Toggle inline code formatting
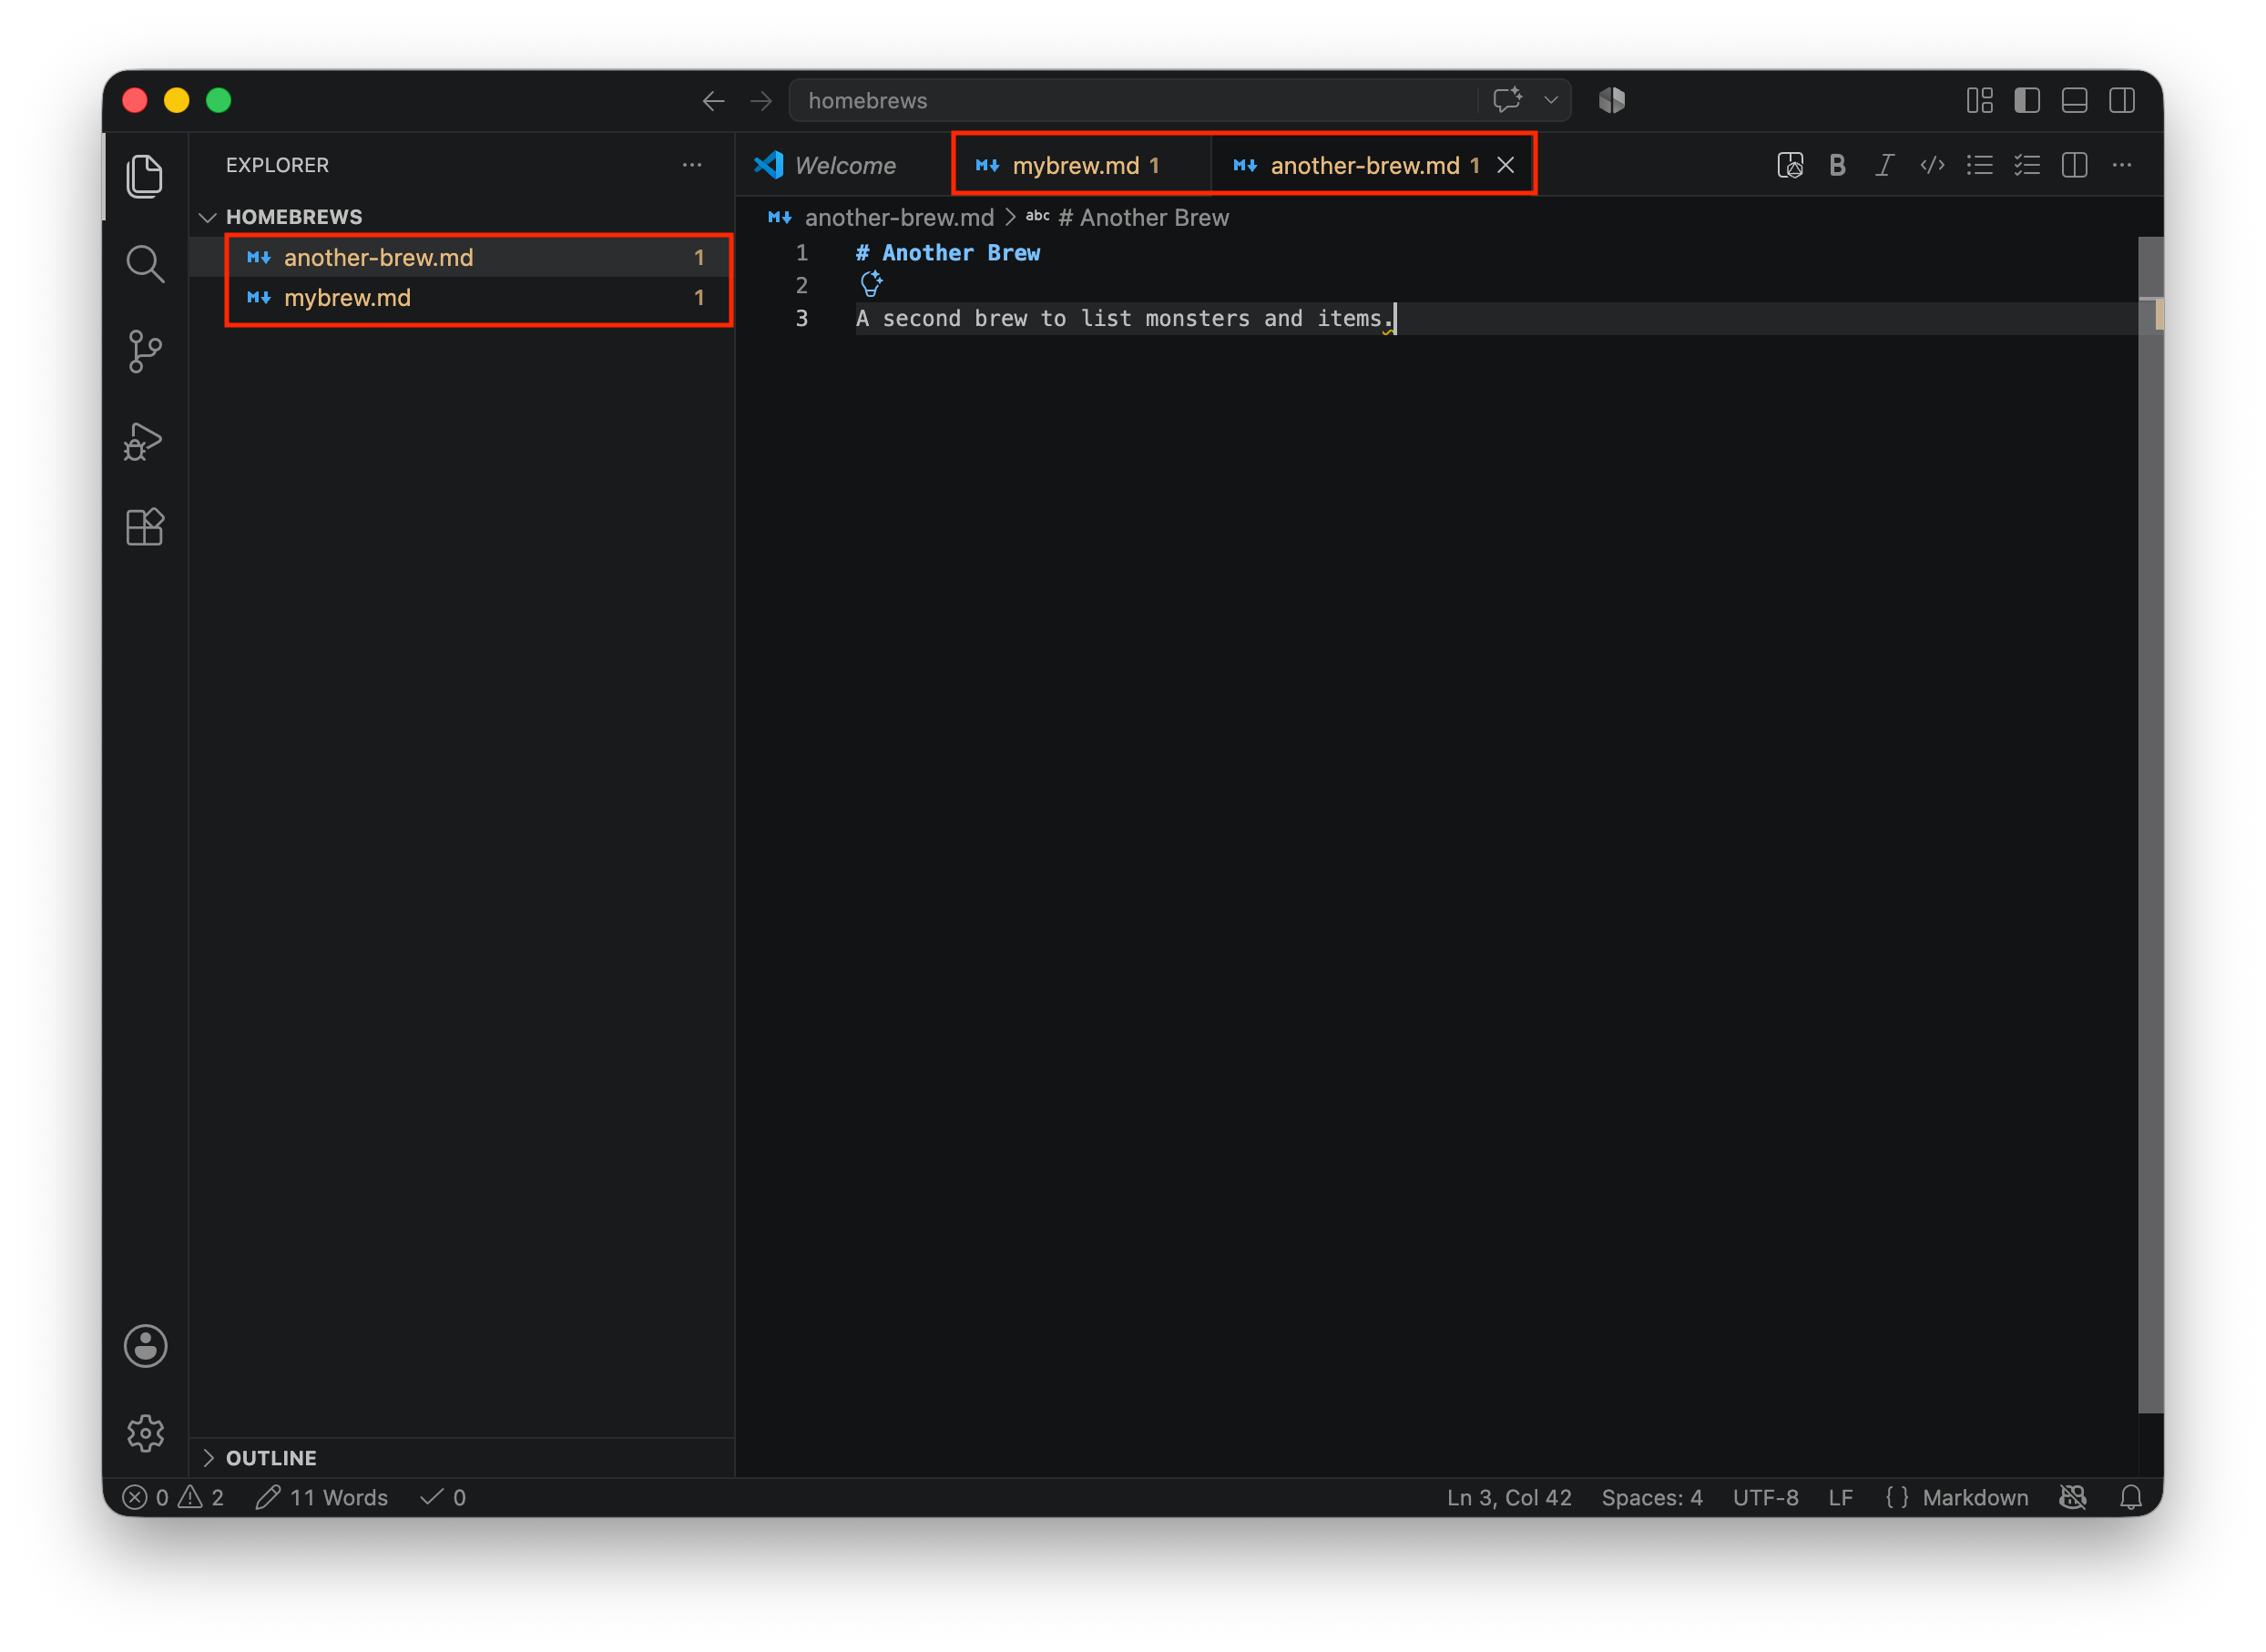2266x1652 pixels. 1932,165
